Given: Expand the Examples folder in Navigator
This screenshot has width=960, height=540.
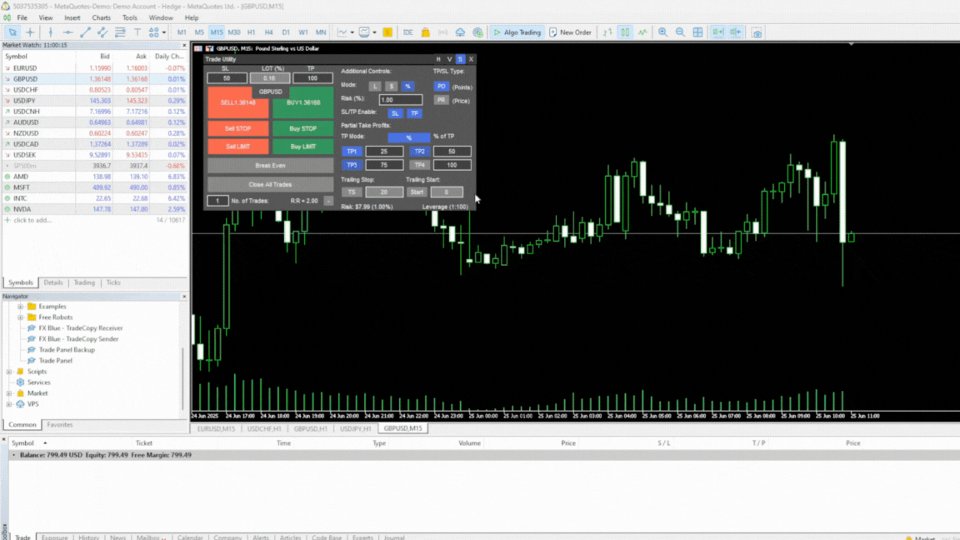Looking at the screenshot, I should click(x=20, y=306).
